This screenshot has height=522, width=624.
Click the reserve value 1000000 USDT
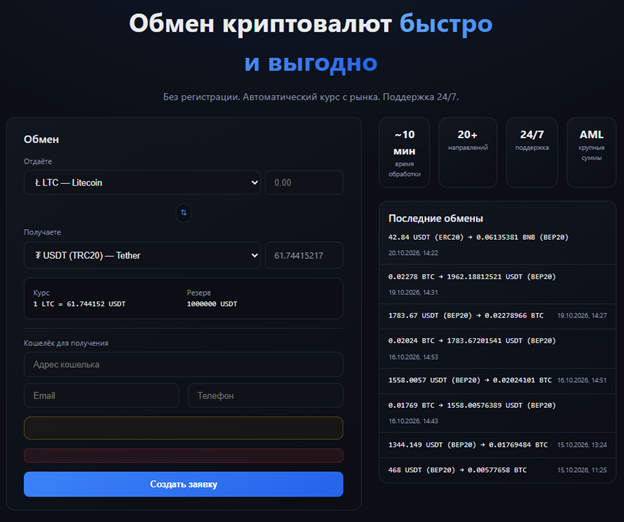212,304
